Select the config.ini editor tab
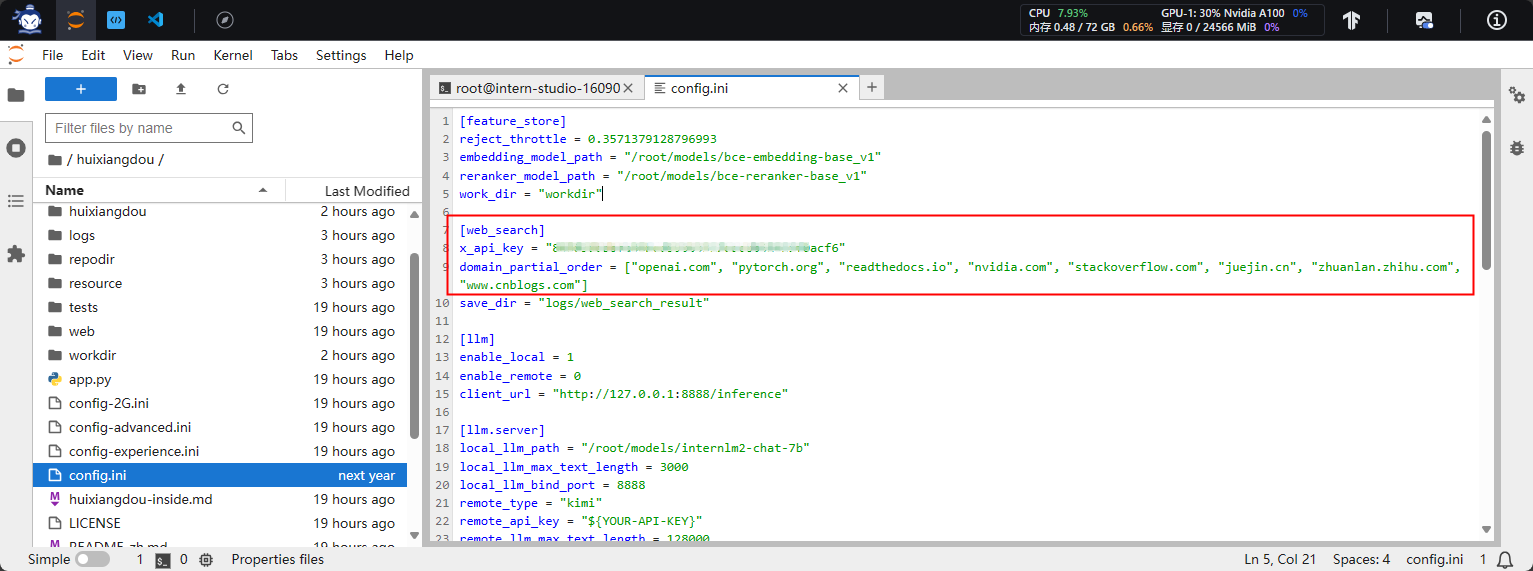The width and height of the screenshot is (1533, 571). [x=750, y=88]
